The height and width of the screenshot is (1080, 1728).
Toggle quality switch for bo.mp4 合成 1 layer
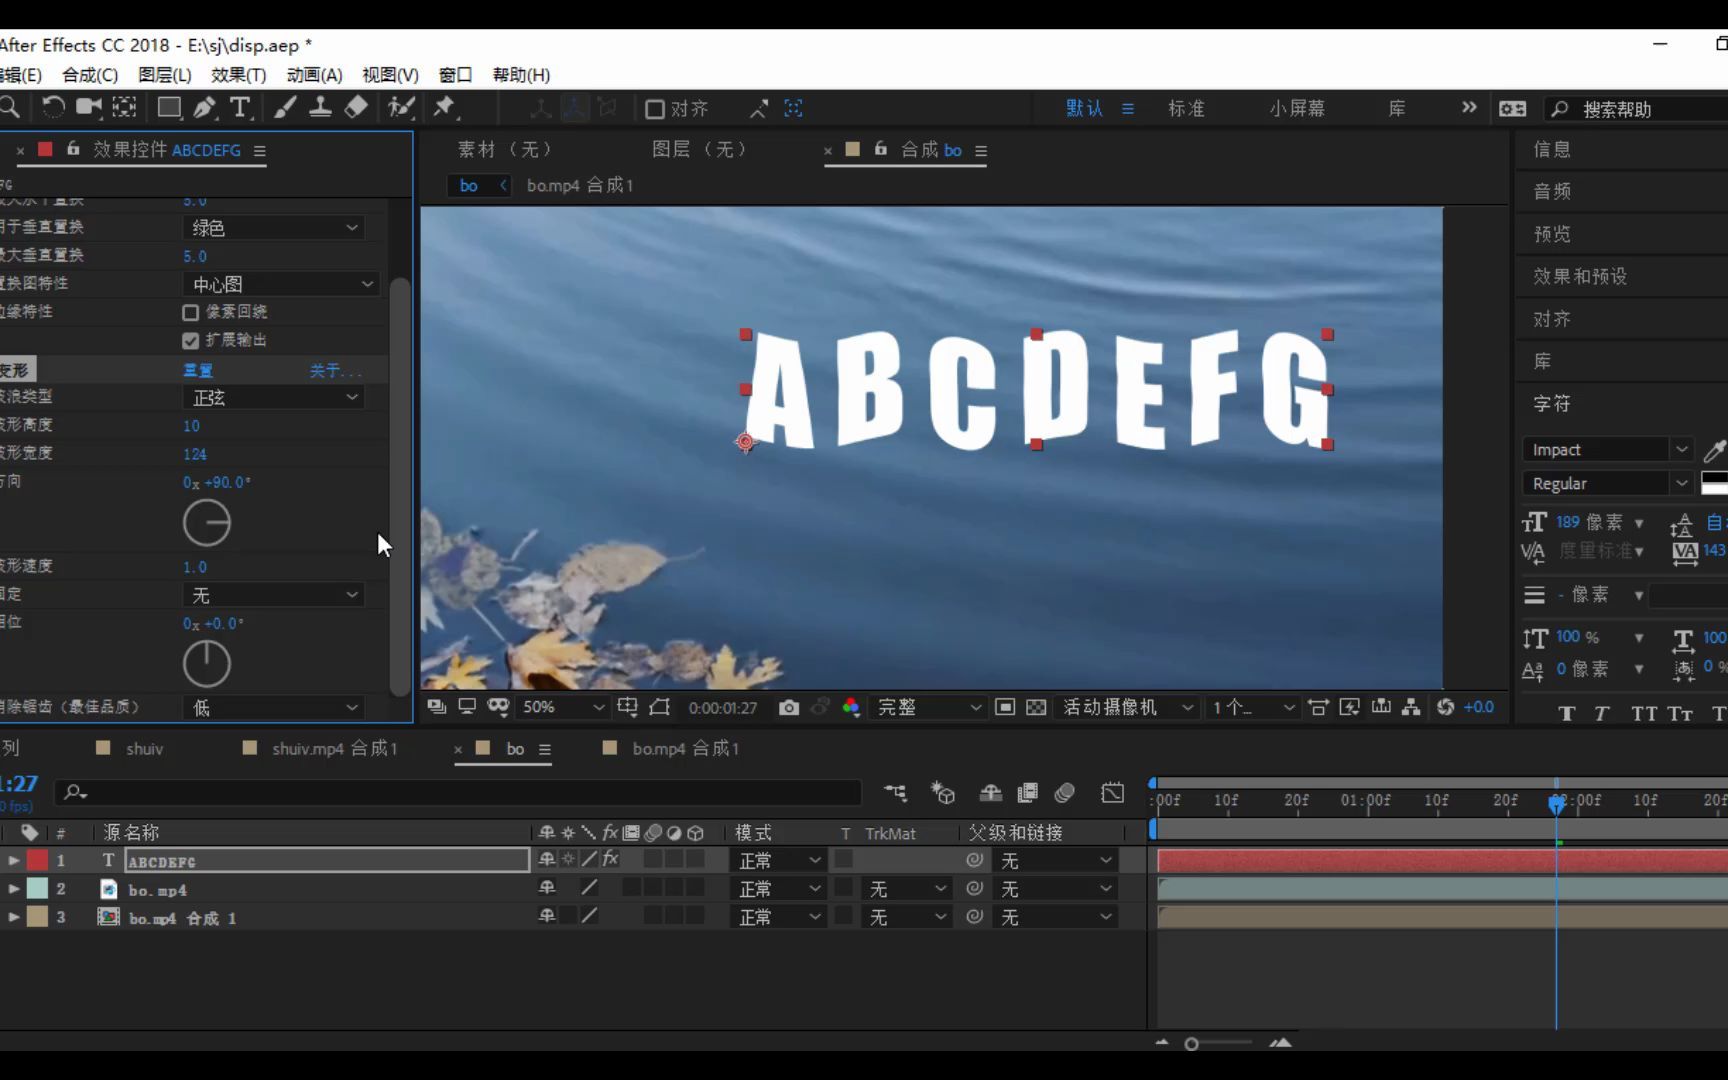pyautogui.click(x=589, y=915)
